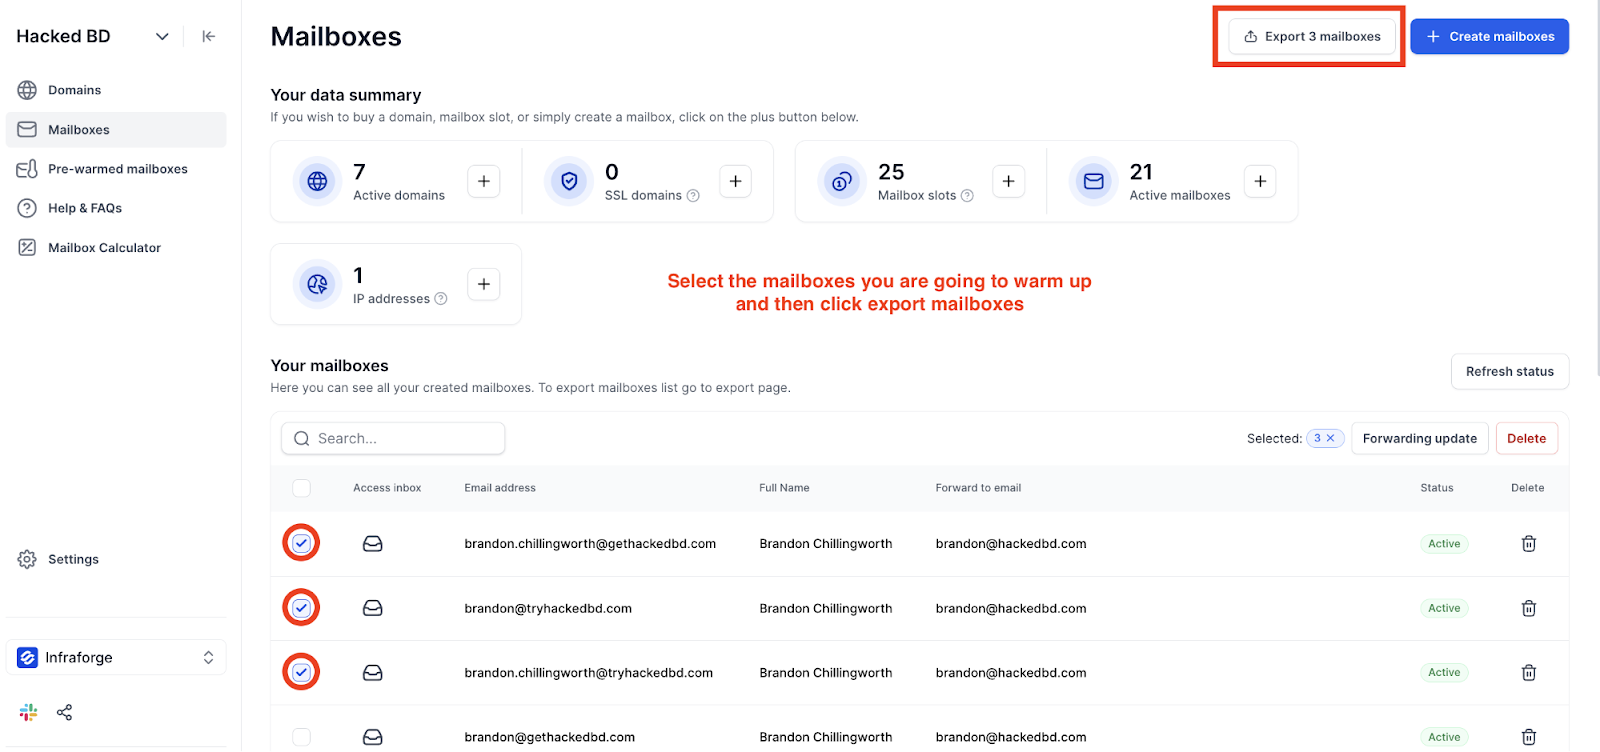This screenshot has width=1600, height=752.
Task: Open Domains in the sidebar
Action: tap(116, 90)
